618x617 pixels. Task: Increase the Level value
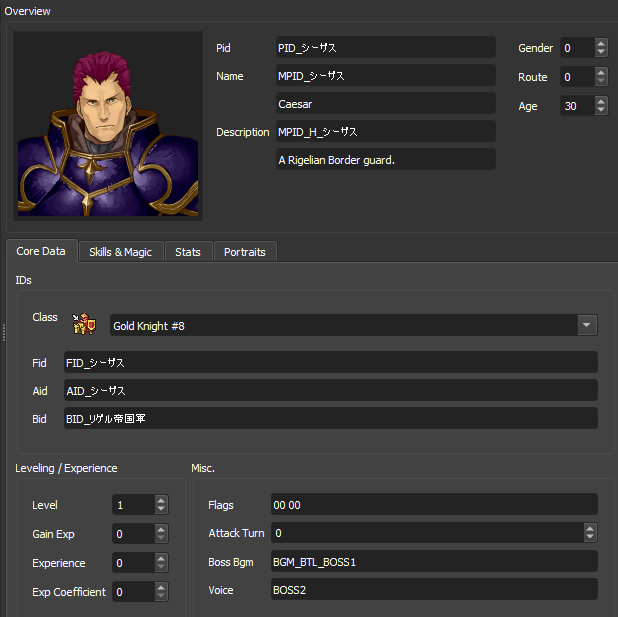click(161, 500)
